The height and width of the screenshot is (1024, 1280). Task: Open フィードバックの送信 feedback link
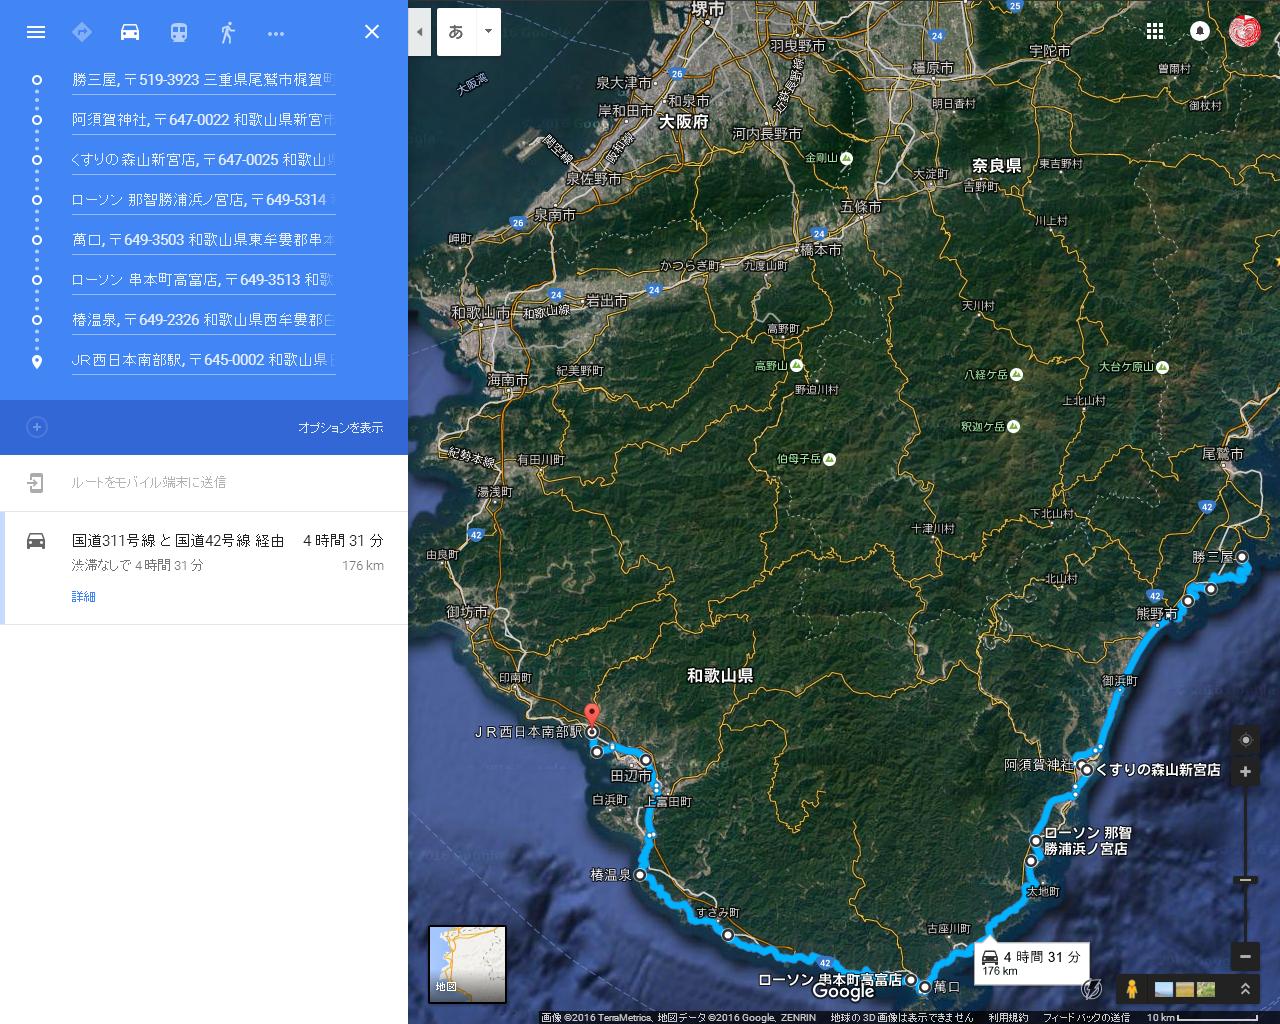click(x=1086, y=1017)
